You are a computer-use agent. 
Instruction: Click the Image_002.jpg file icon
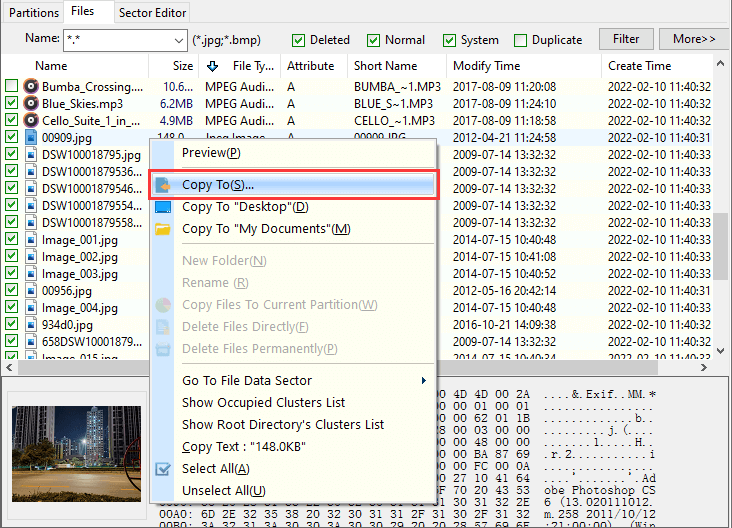(x=31, y=257)
